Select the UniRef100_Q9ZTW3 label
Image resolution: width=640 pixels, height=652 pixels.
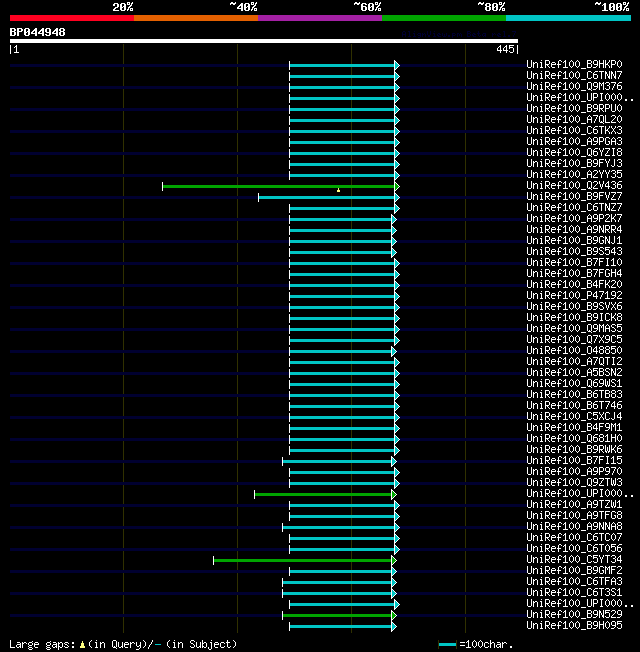574,482
